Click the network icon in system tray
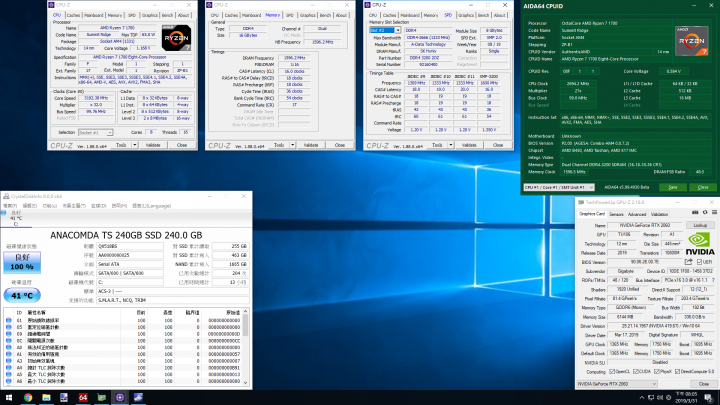Image resolution: width=720 pixels, height=405 pixels. (651, 398)
